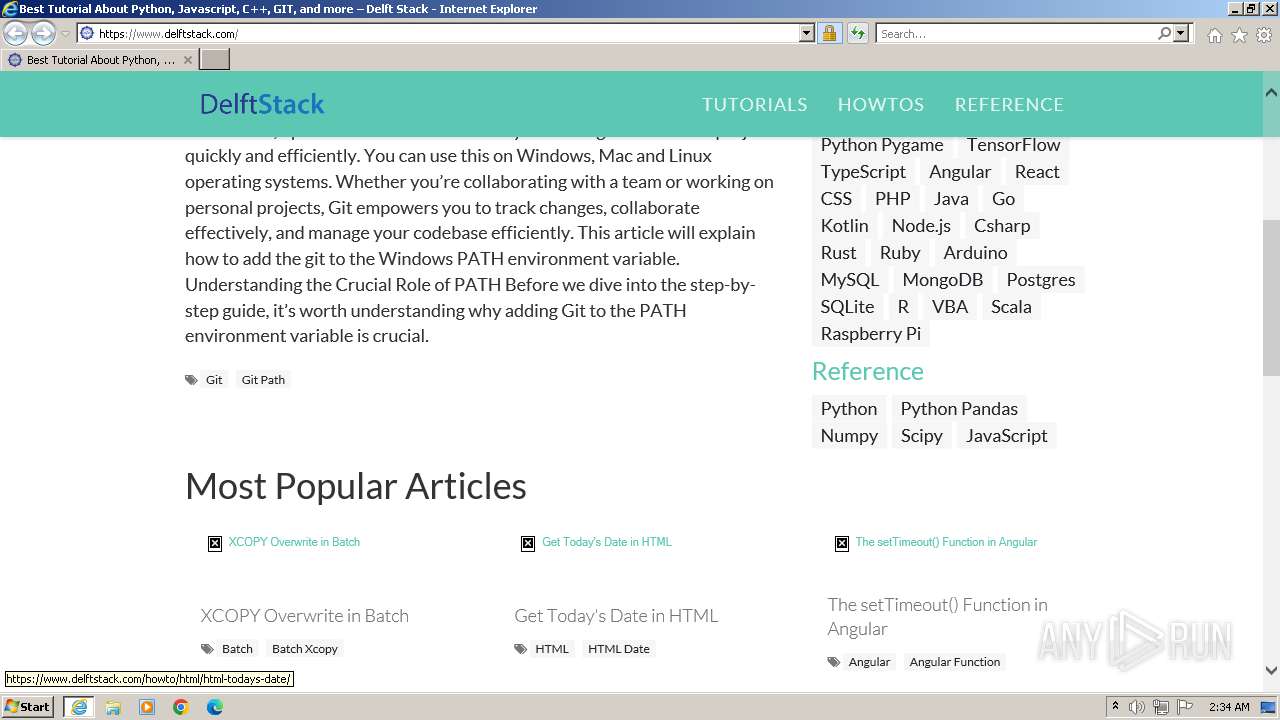Screen dimensions: 1280x720
Task: Open the MongoDB tag
Action: (942, 280)
